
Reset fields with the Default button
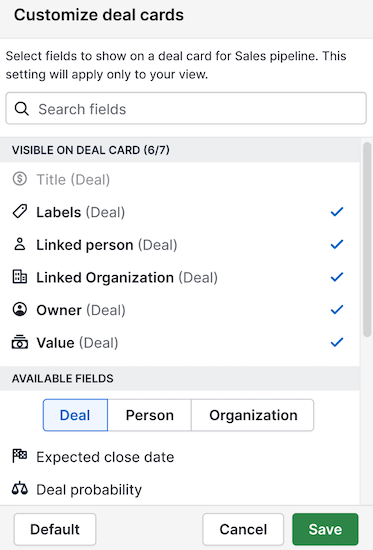point(55,529)
